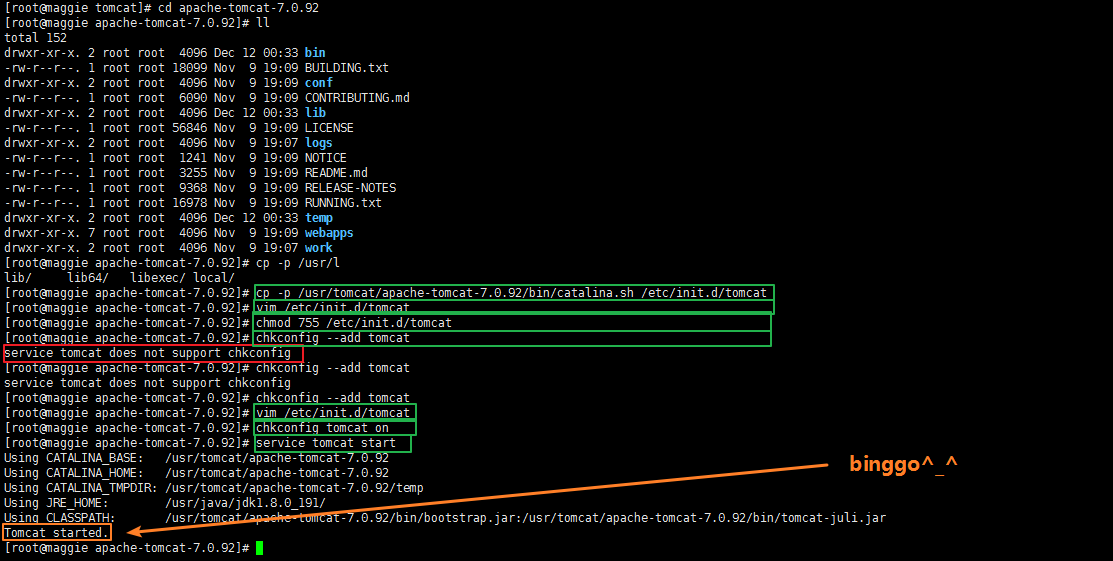Screen dimensions: 1113x561
Task: Click the 'webapps' directory name
Action: click(x=329, y=232)
